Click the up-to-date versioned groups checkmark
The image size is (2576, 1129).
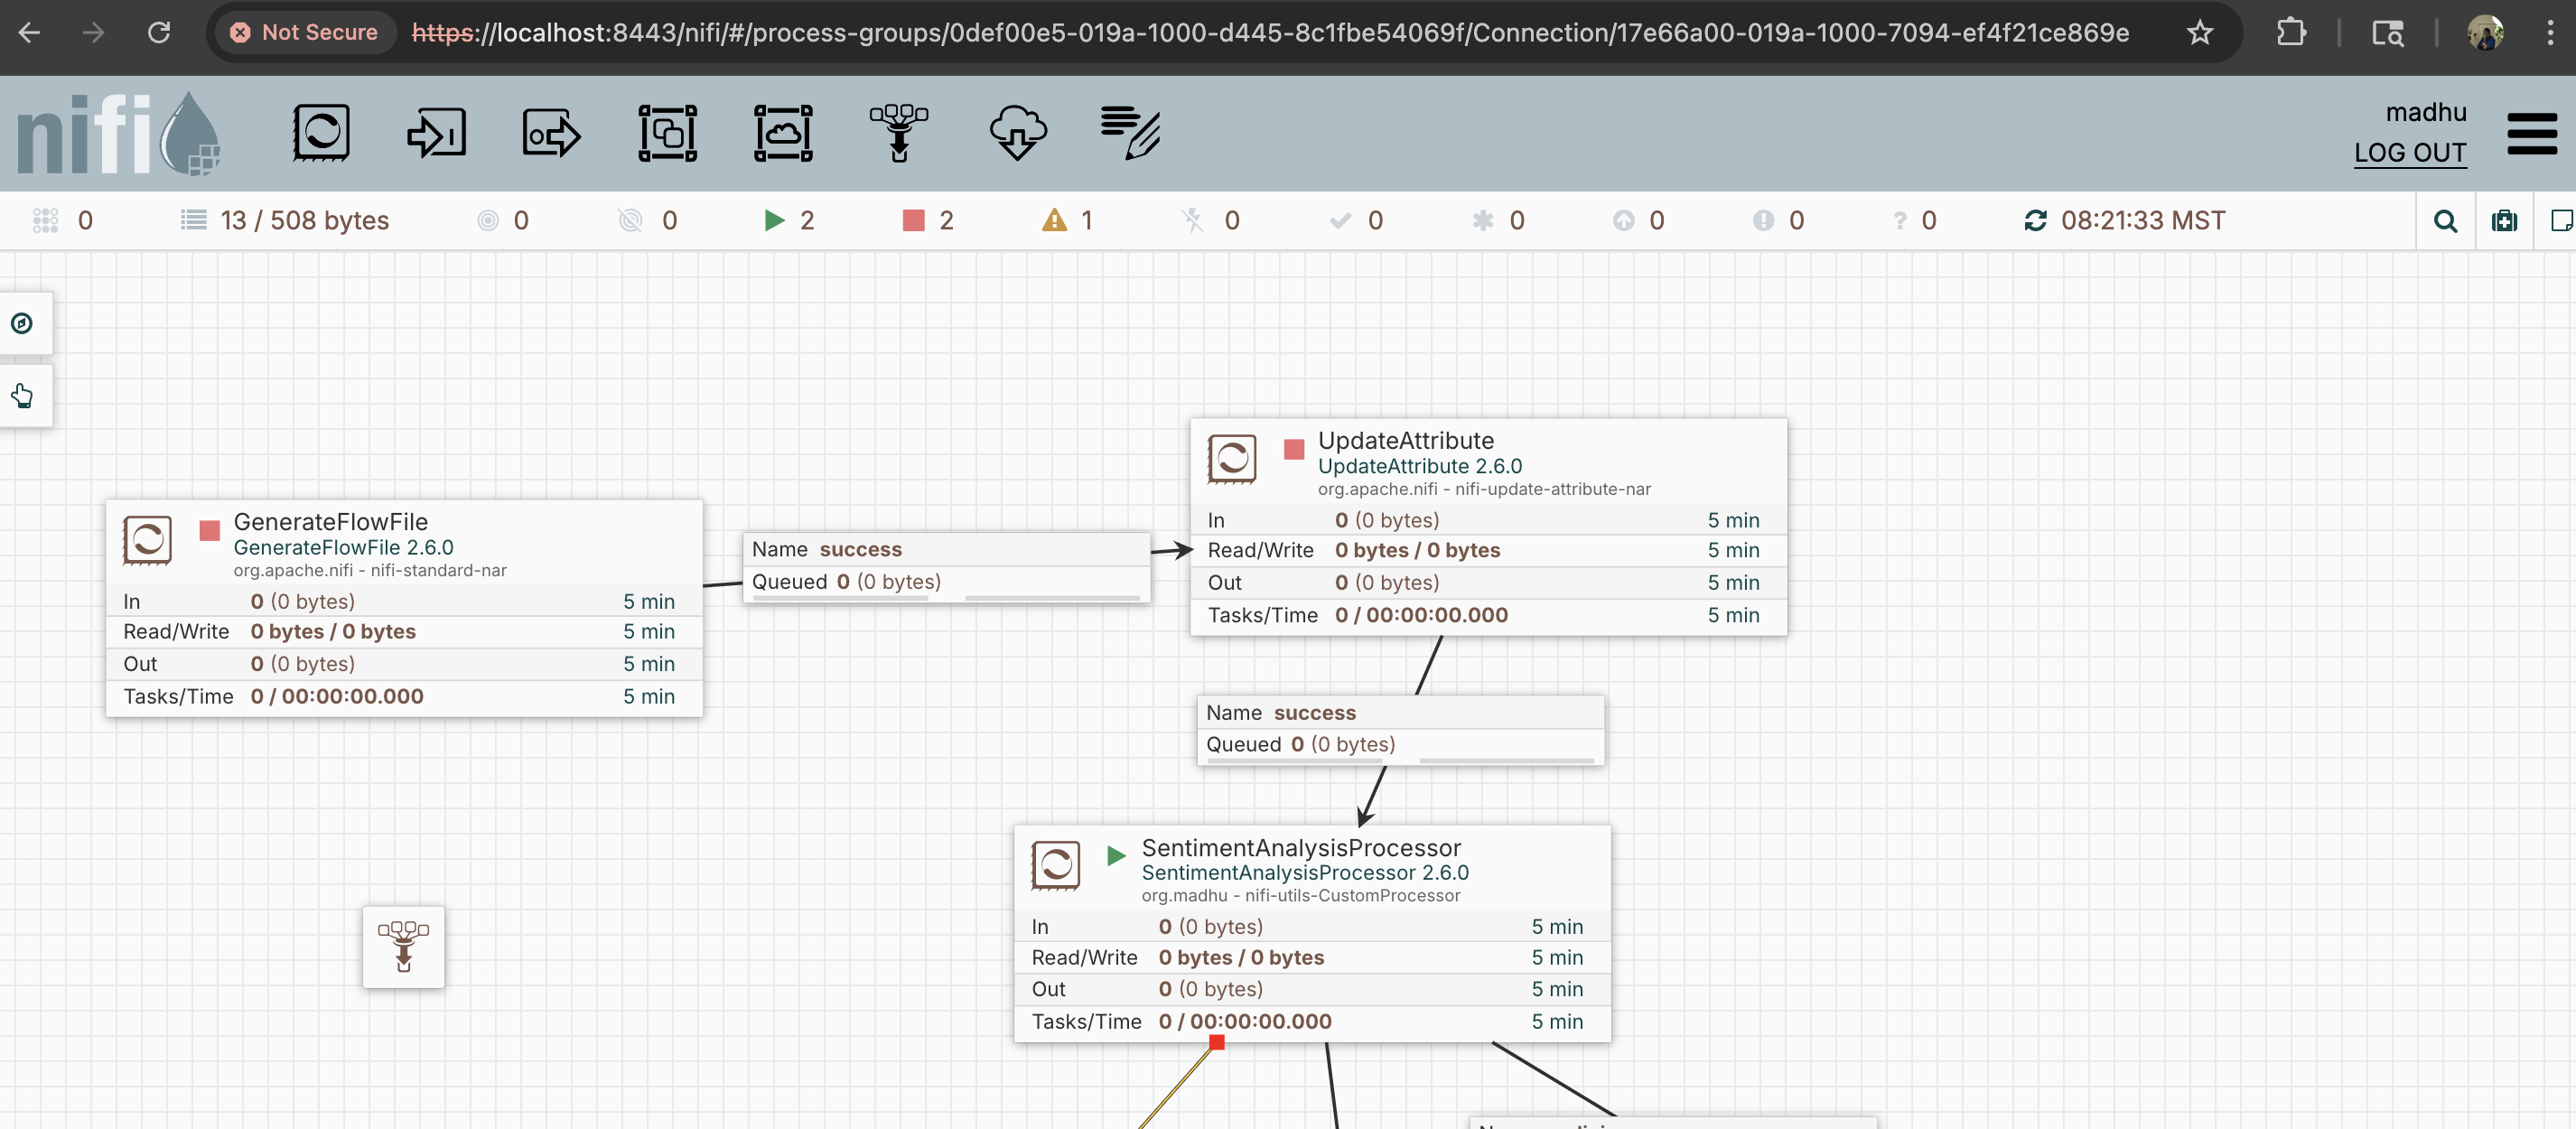1340,220
